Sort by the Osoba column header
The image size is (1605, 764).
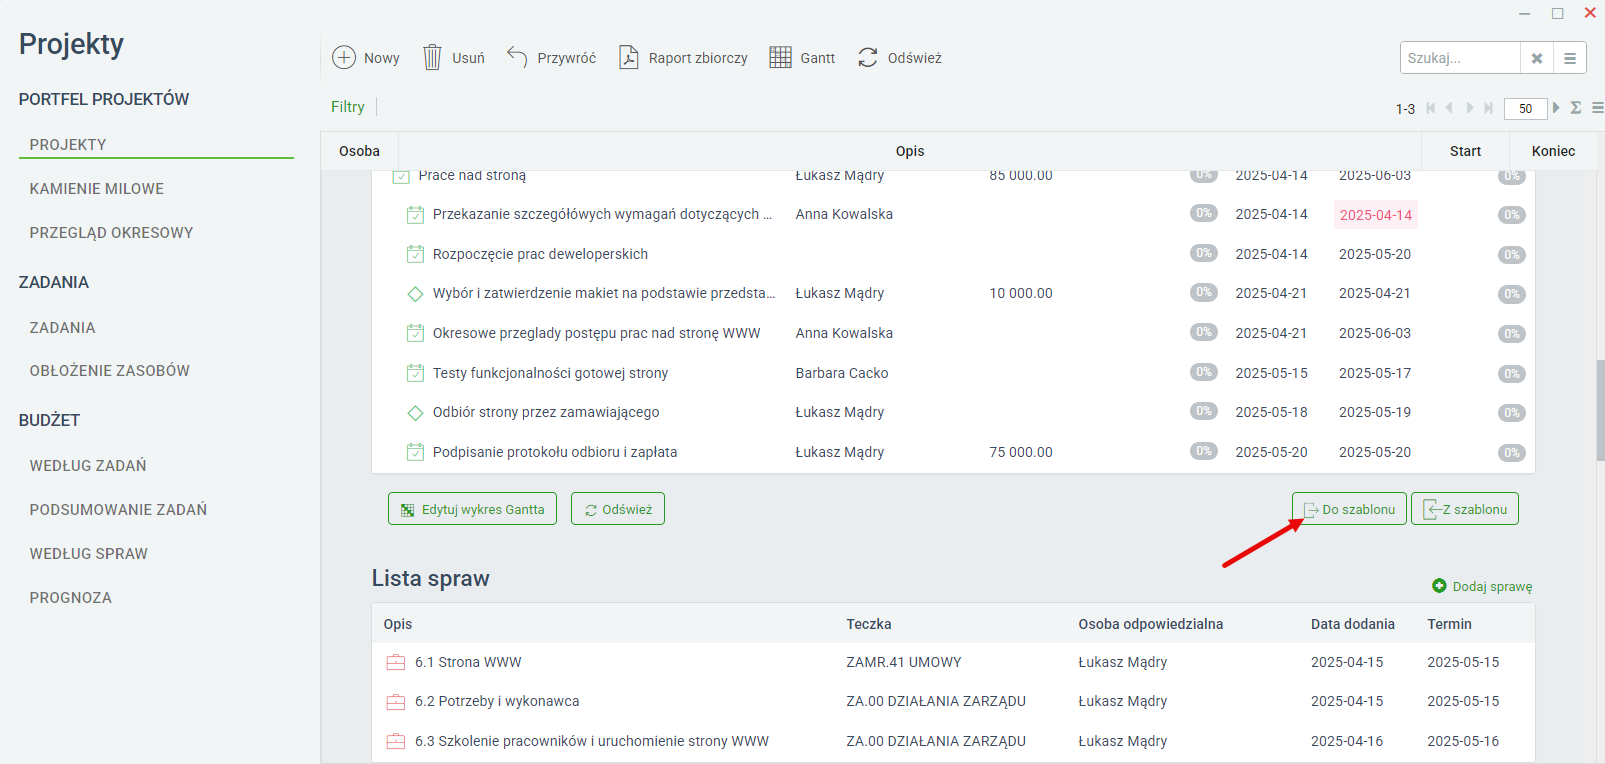click(x=359, y=151)
